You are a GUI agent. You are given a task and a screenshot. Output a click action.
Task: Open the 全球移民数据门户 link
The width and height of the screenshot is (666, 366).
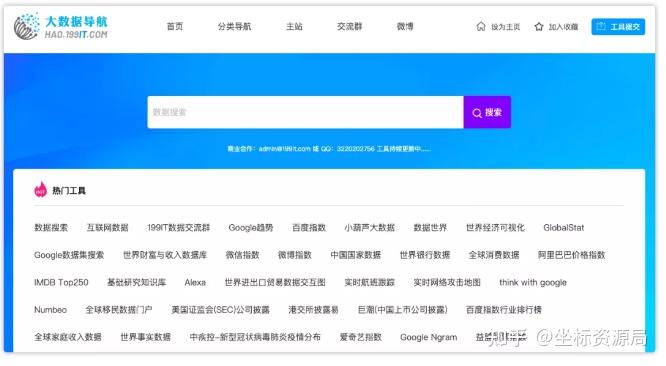point(119,310)
